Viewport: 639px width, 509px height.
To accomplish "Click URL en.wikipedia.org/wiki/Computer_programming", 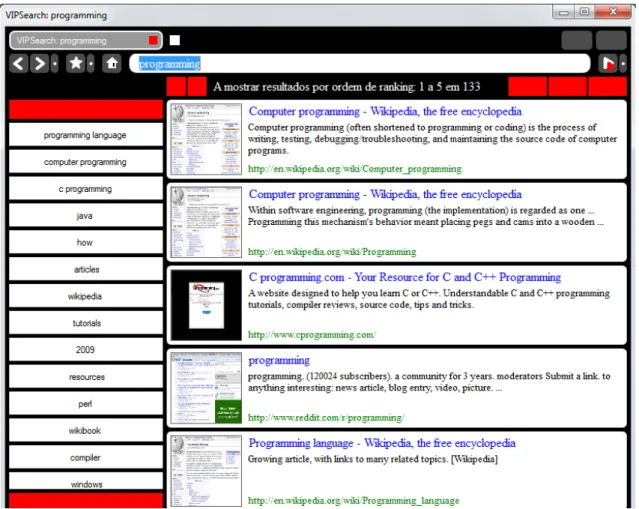I will pos(355,169).
